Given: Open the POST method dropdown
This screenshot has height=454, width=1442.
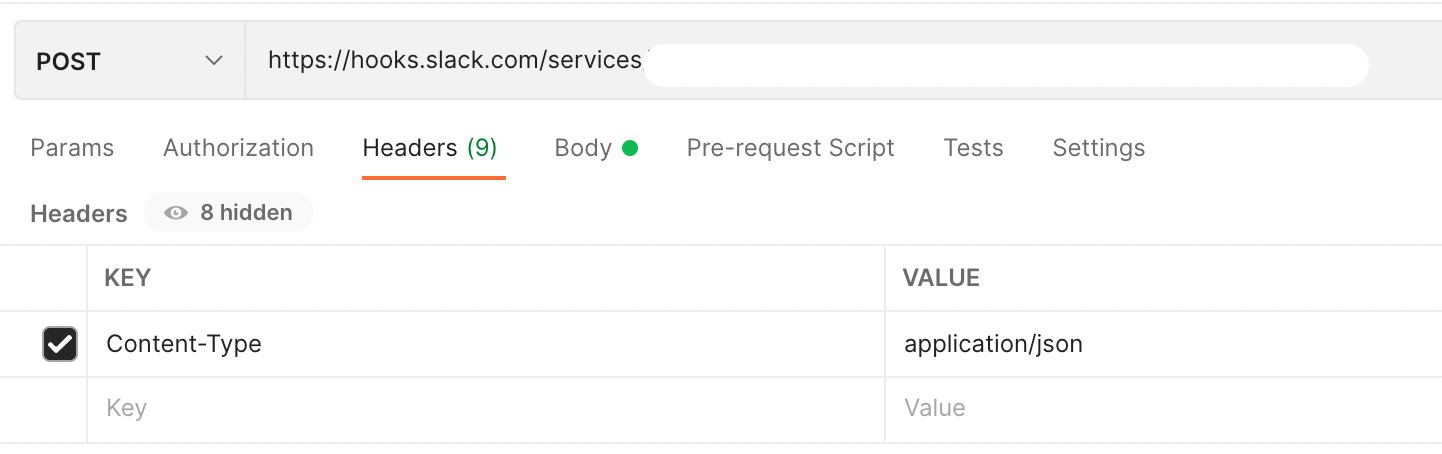Looking at the screenshot, I should (x=130, y=62).
